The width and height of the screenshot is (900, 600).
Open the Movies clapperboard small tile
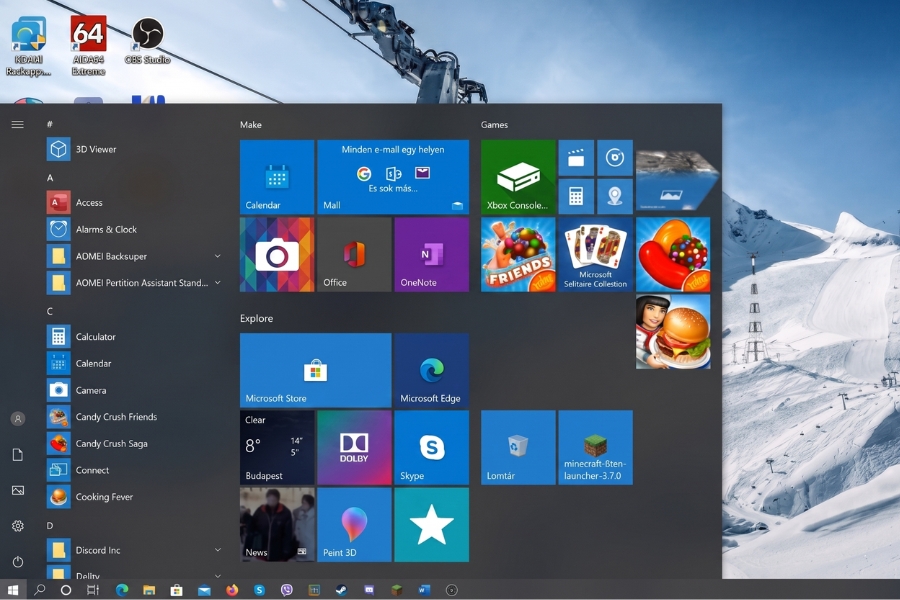[576, 157]
